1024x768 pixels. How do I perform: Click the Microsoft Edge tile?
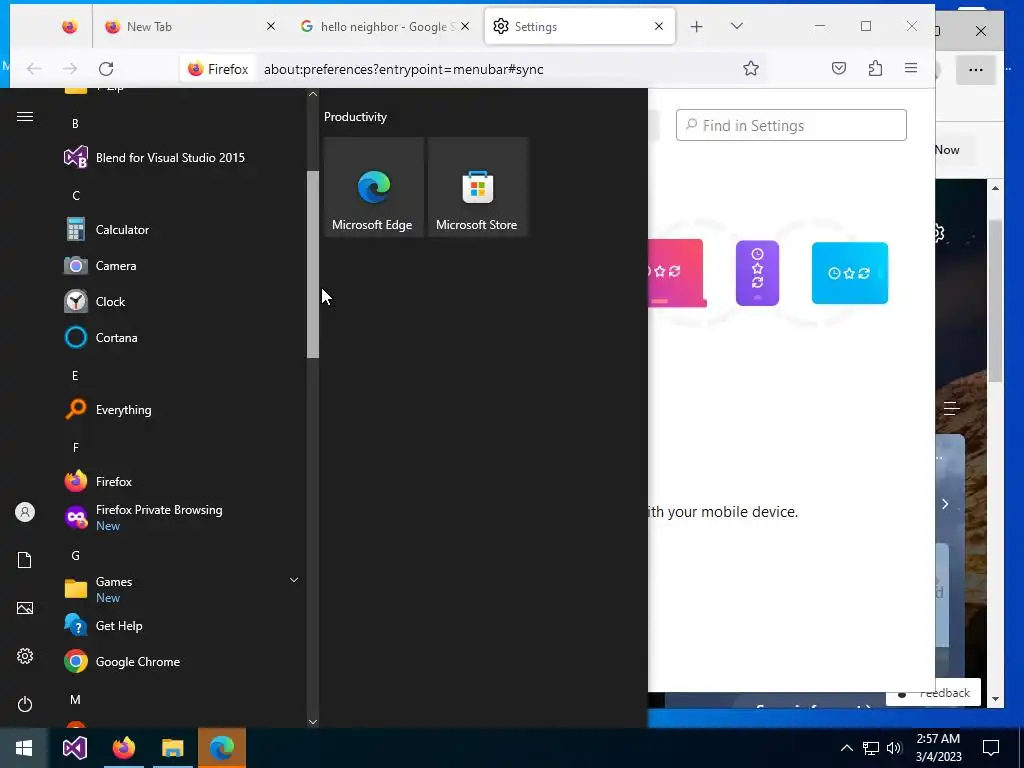pos(373,187)
